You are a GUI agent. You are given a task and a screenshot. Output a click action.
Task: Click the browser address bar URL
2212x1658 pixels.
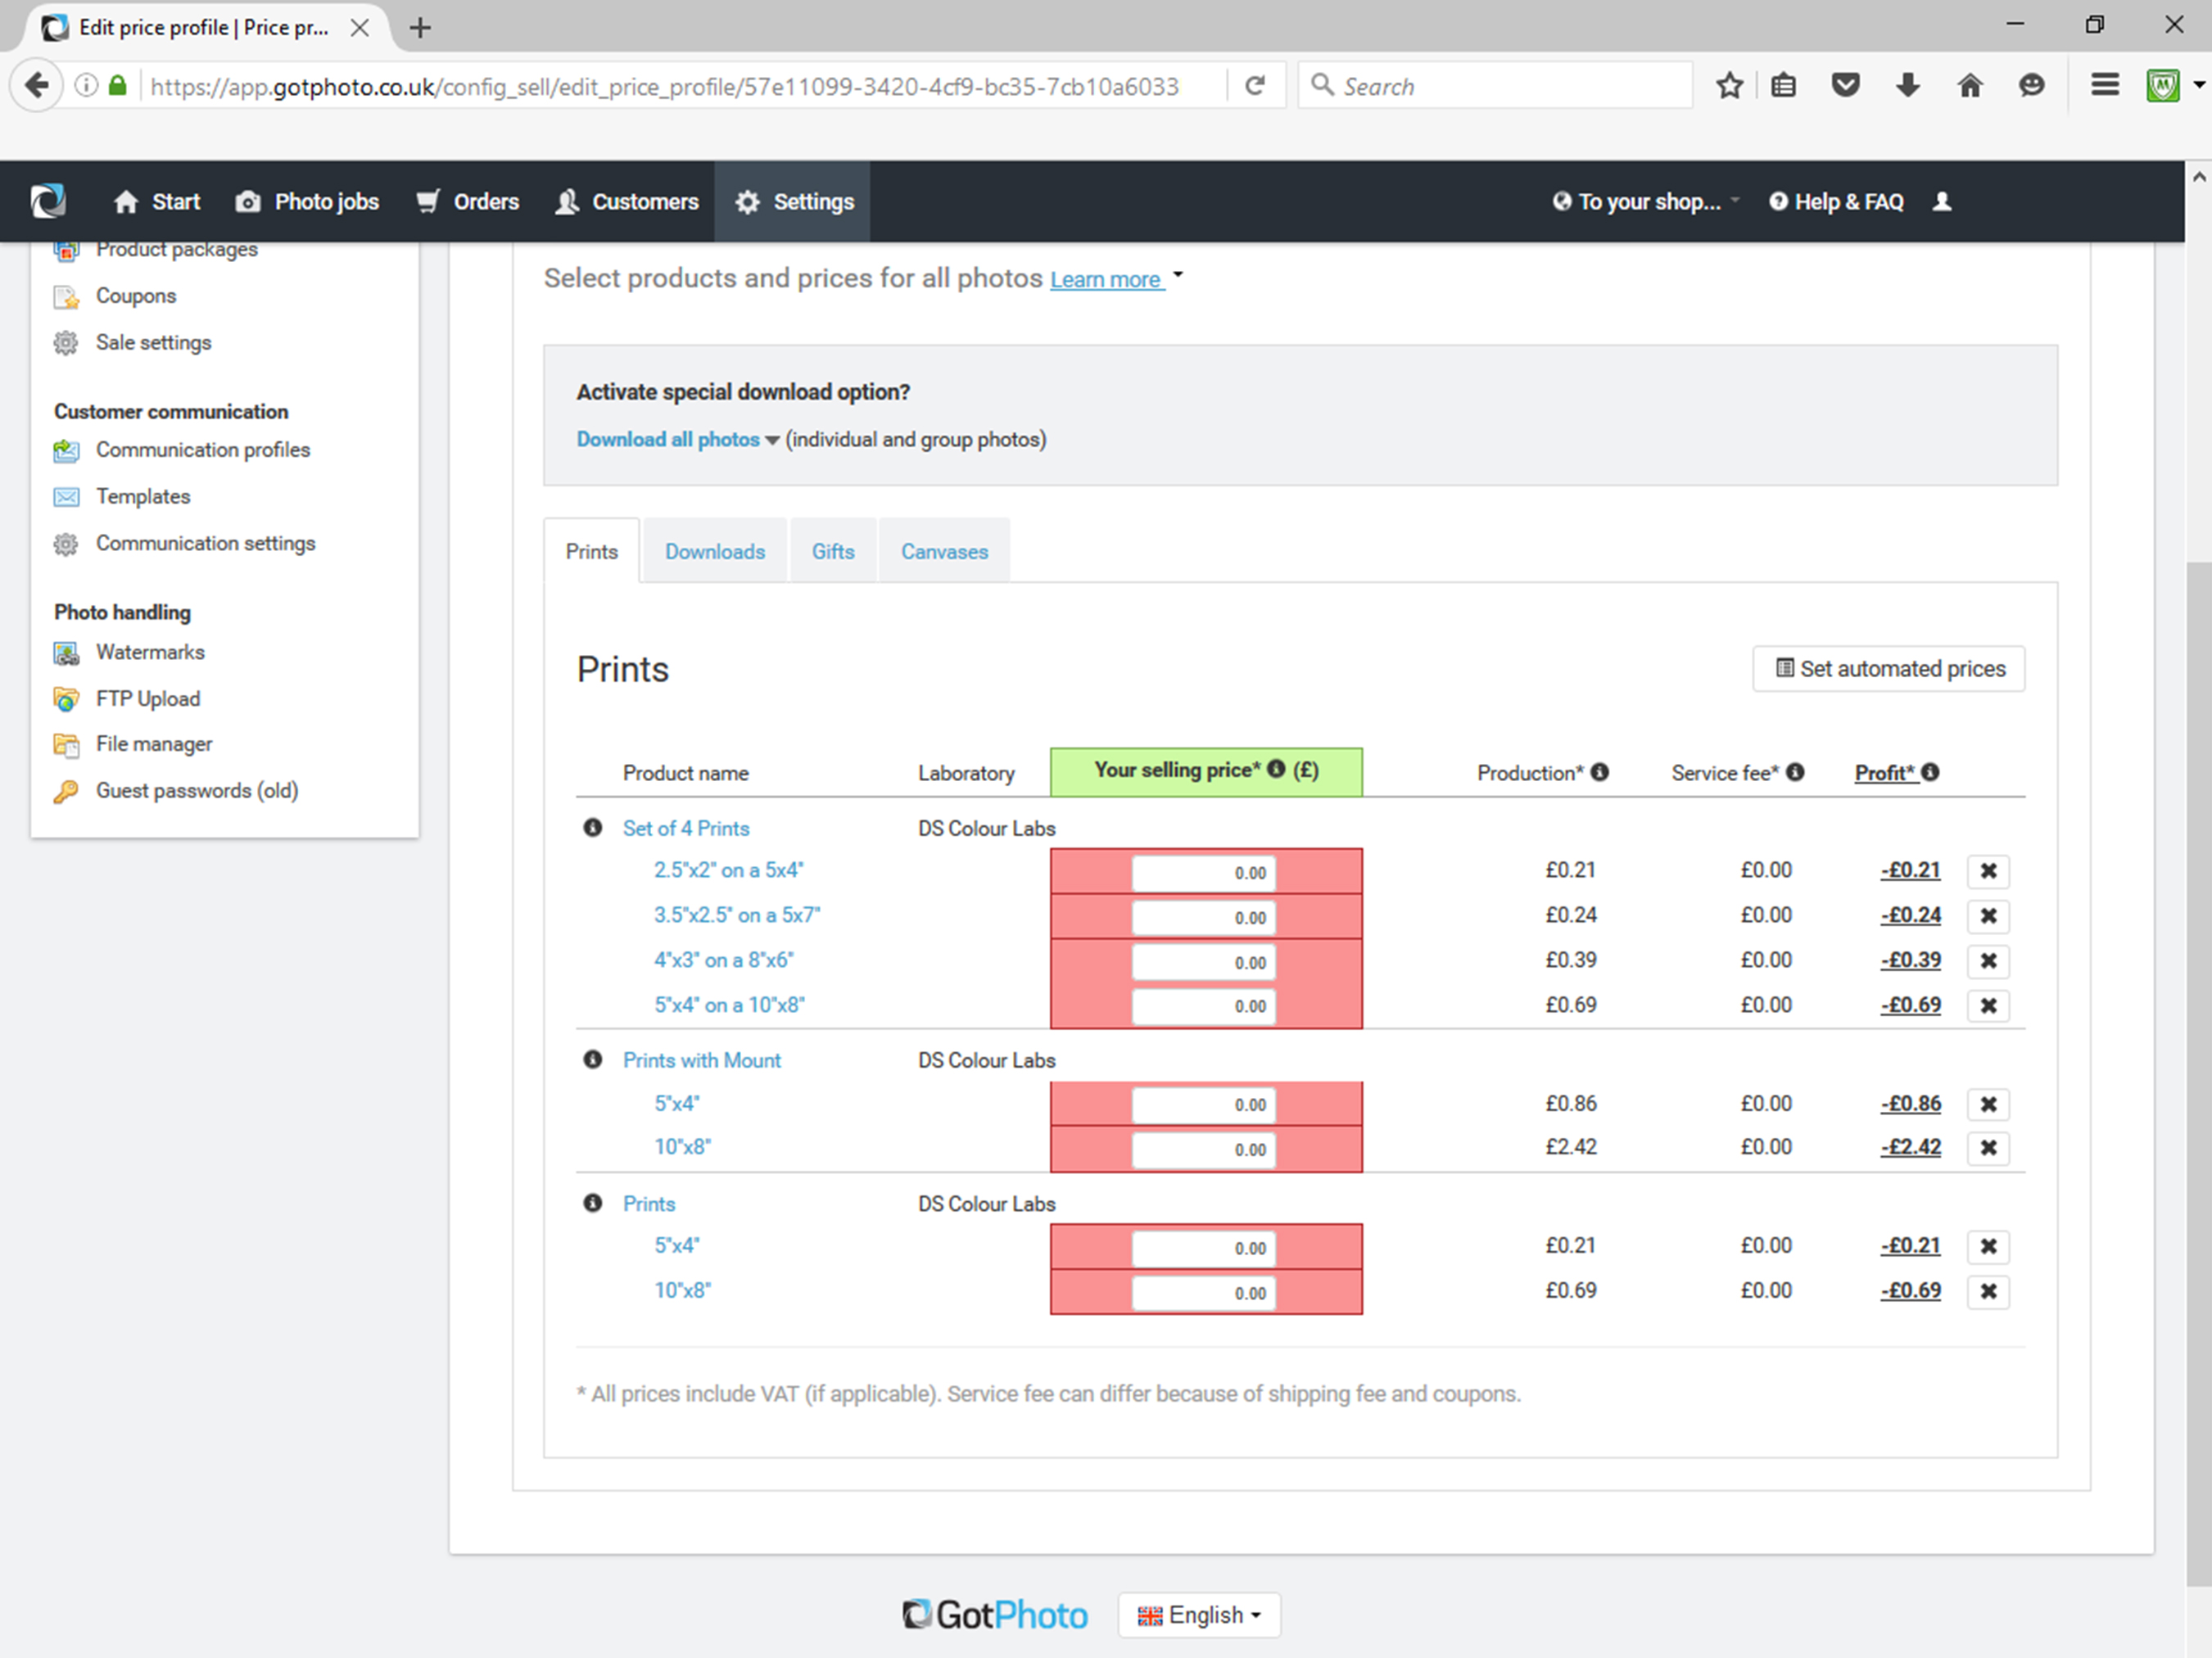[665, 86]
